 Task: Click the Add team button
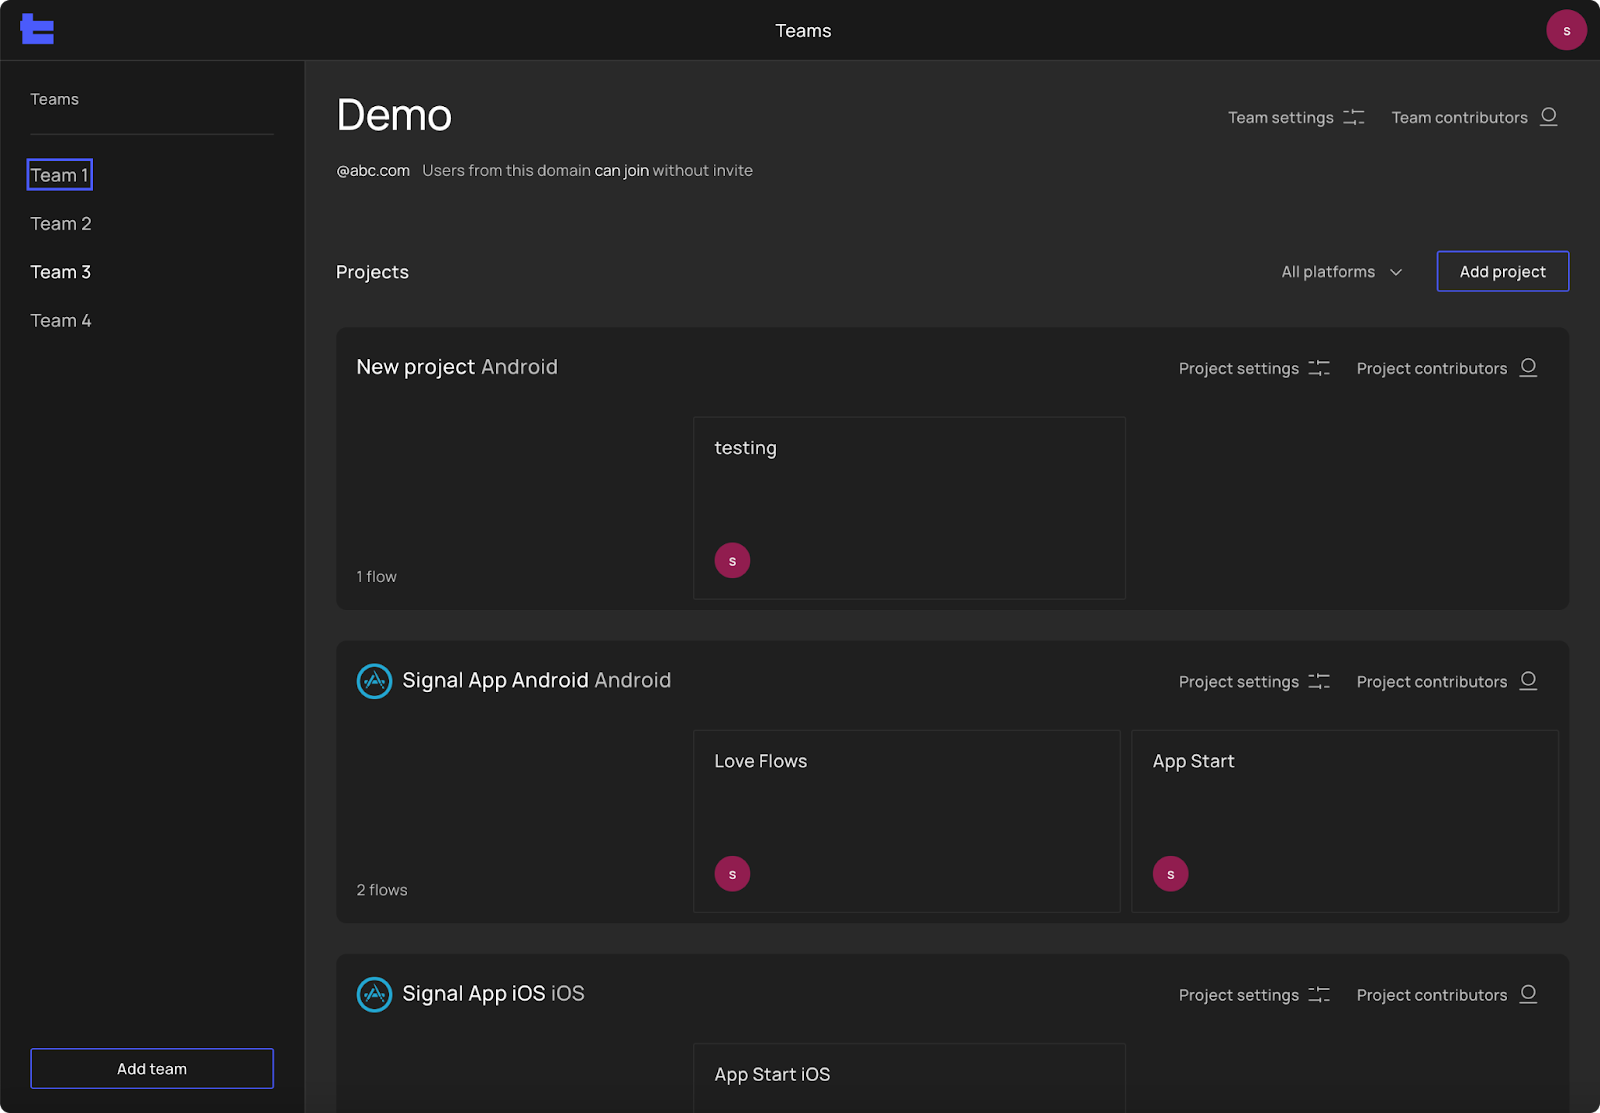point(152,1068)
